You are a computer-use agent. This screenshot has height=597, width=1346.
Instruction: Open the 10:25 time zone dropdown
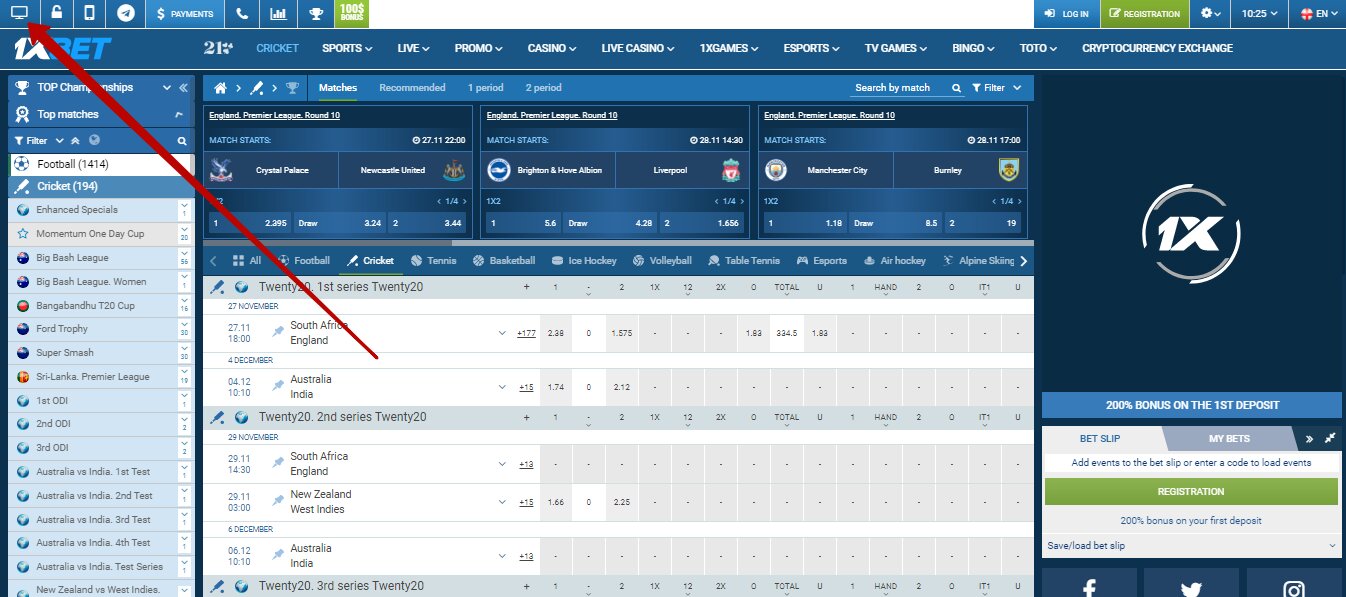[x=1259, y=14]
